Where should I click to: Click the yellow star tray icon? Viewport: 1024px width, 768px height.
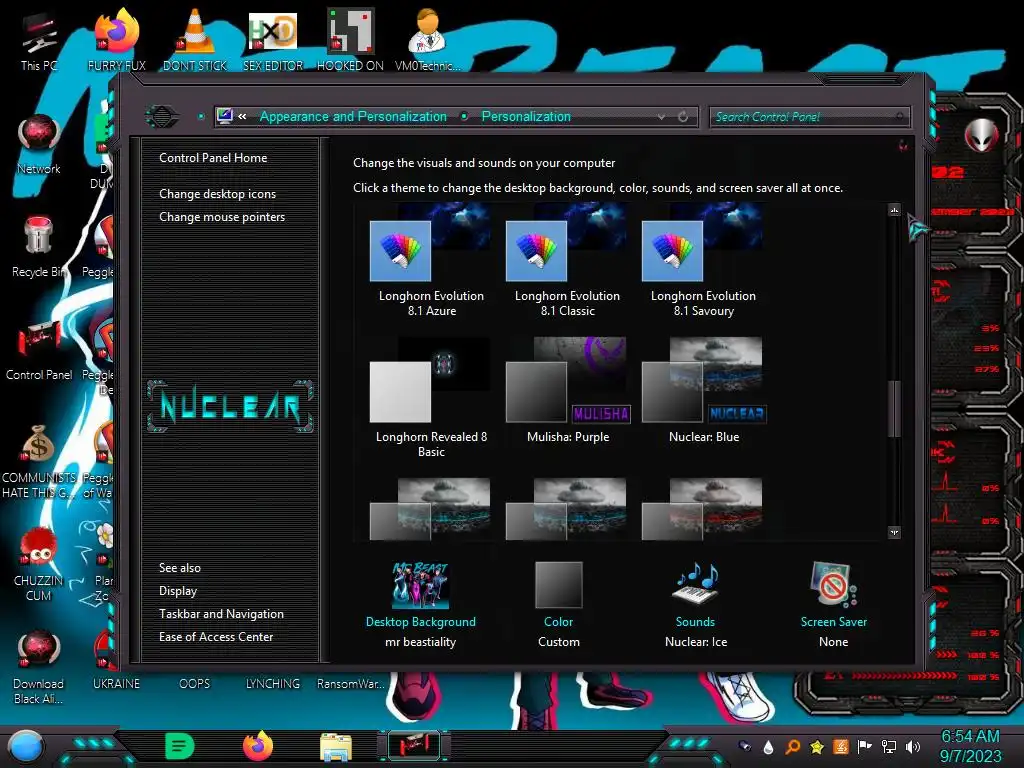pos(817,746)
